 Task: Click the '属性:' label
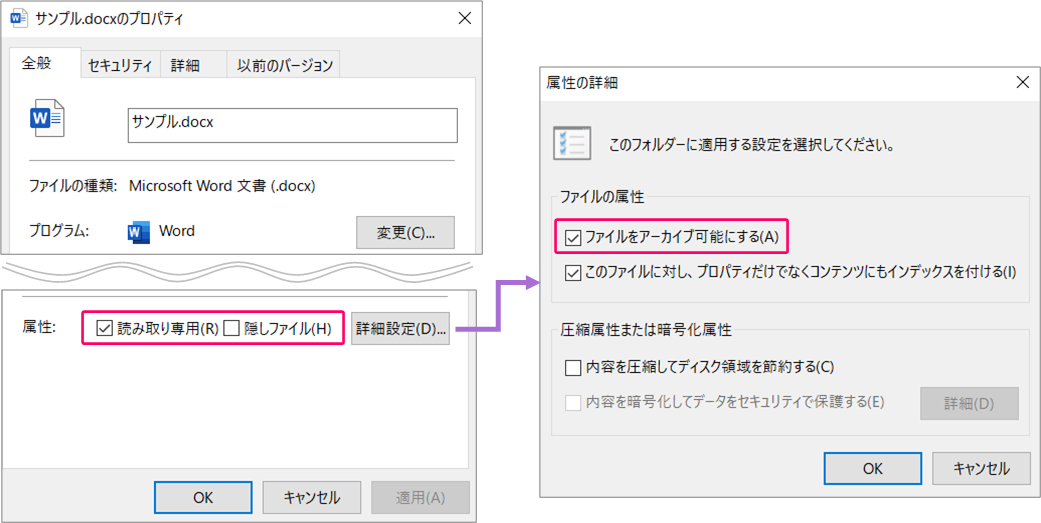[x=39, y=328]
